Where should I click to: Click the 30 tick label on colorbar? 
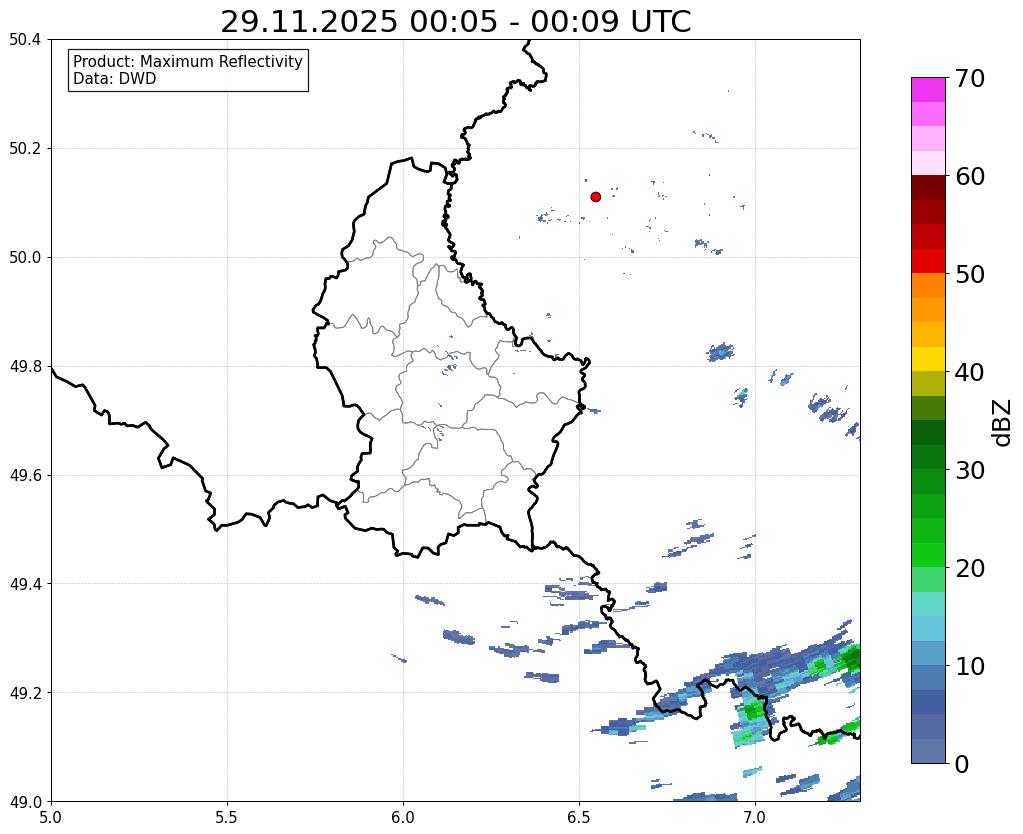coord(970,470)
